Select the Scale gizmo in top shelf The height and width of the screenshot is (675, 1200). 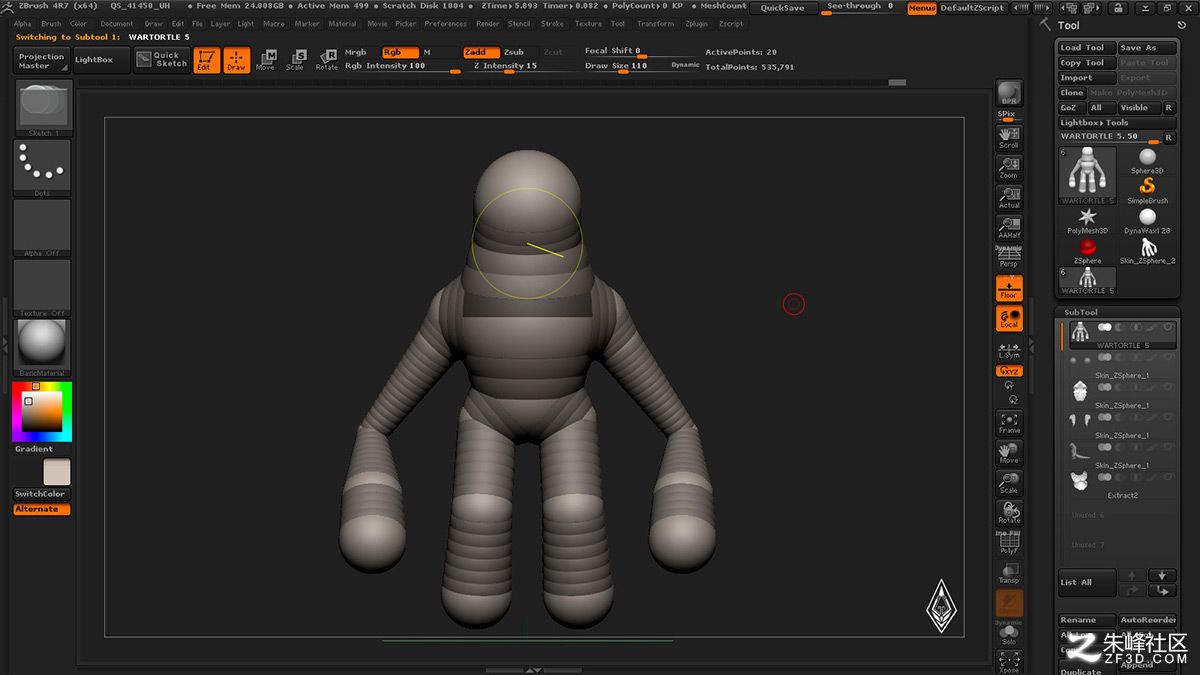pos(295,60)
